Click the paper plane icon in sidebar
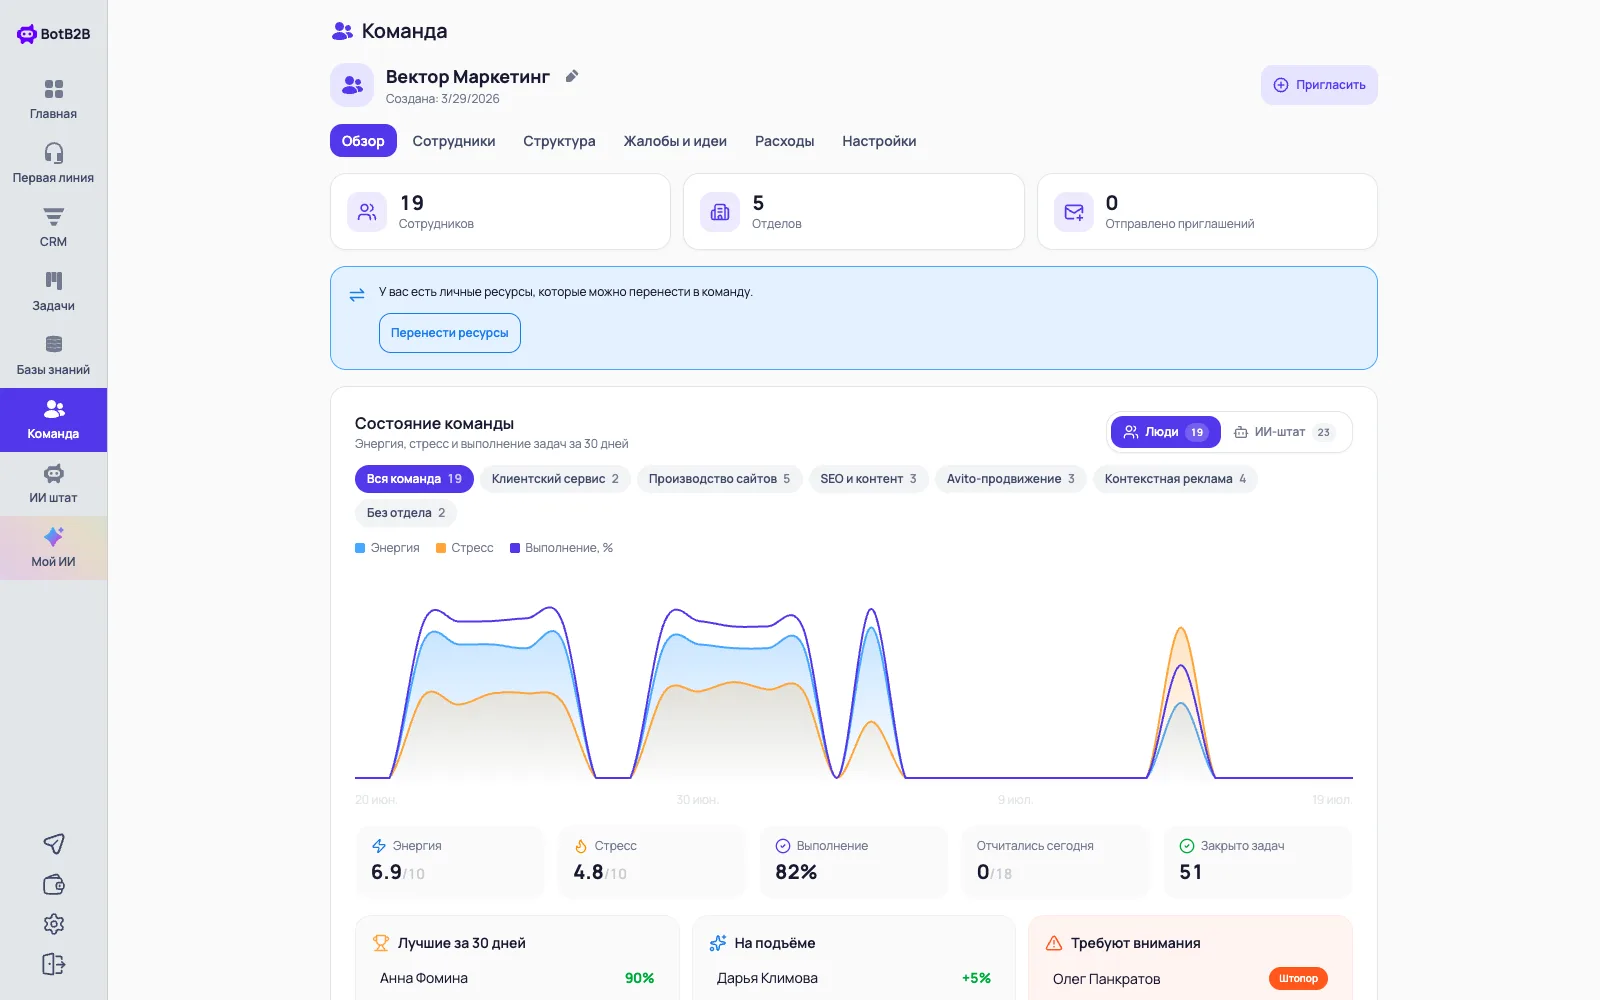 pos(54,844)
